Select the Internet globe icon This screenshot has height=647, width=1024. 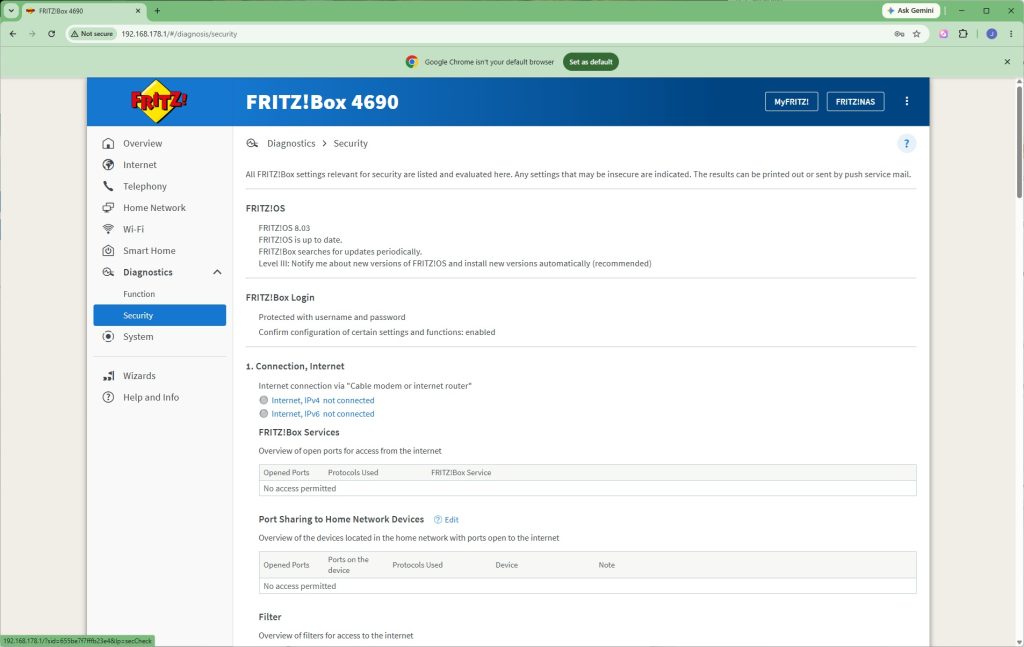click(108, 165)
